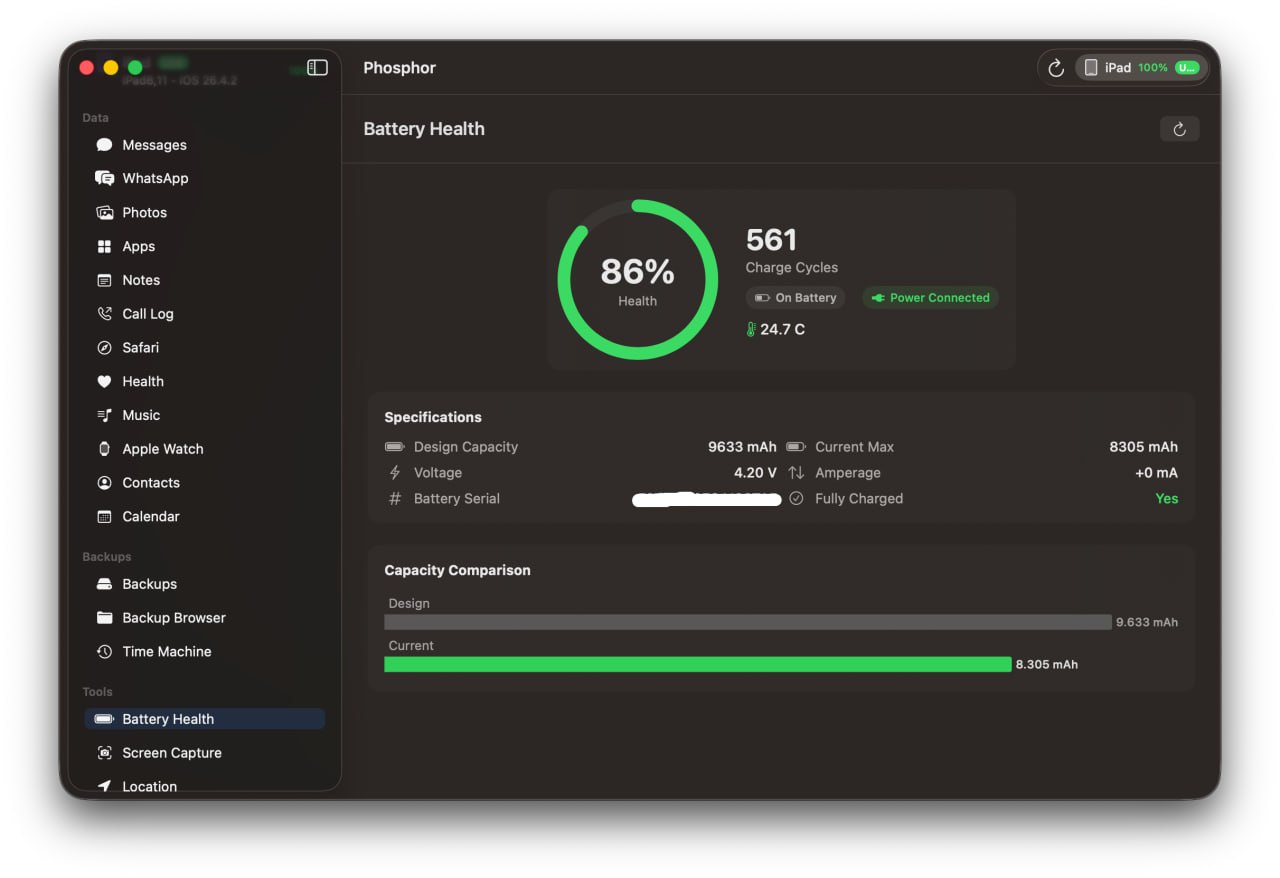This screenshot has height=878, width=1280.
Task: Go to Photos in the sidebar
Action: pos(204,212)
